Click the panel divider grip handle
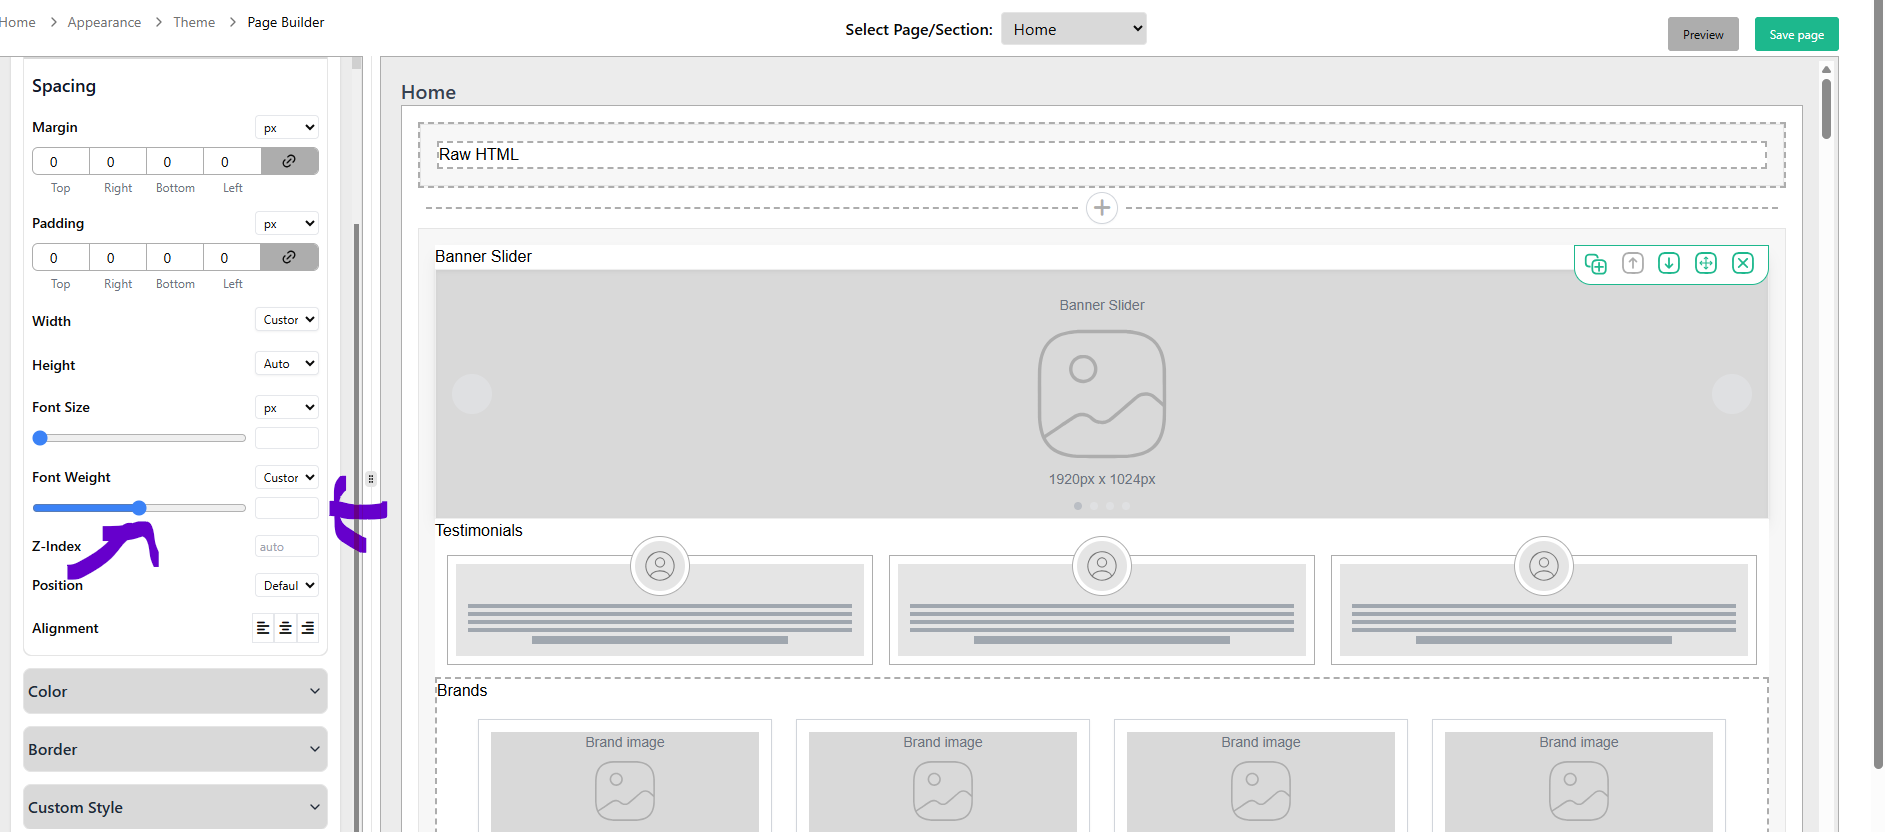 371,478
